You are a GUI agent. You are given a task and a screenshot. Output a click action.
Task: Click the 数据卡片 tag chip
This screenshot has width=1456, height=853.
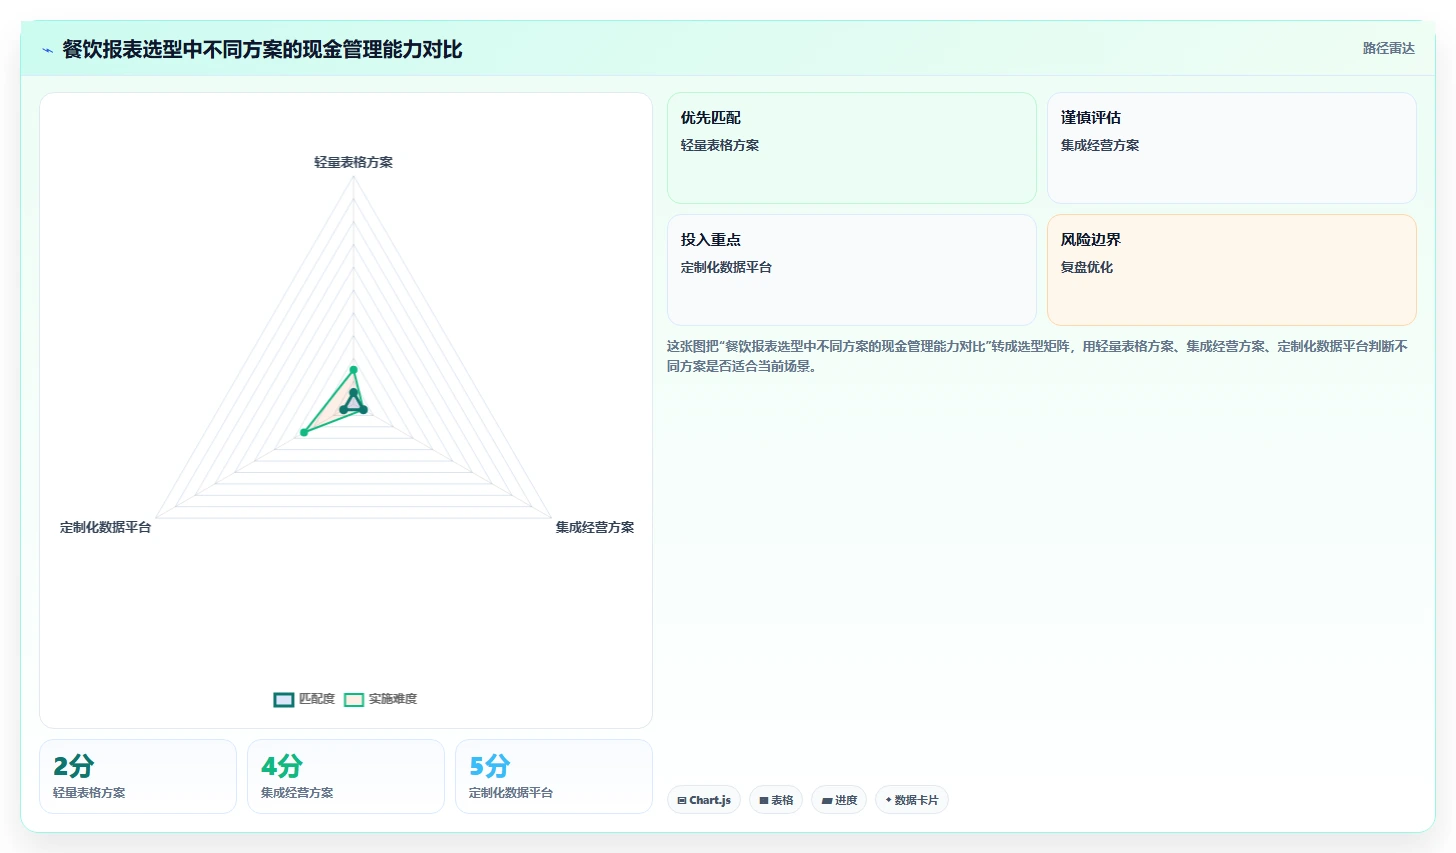tap(912, 800)
